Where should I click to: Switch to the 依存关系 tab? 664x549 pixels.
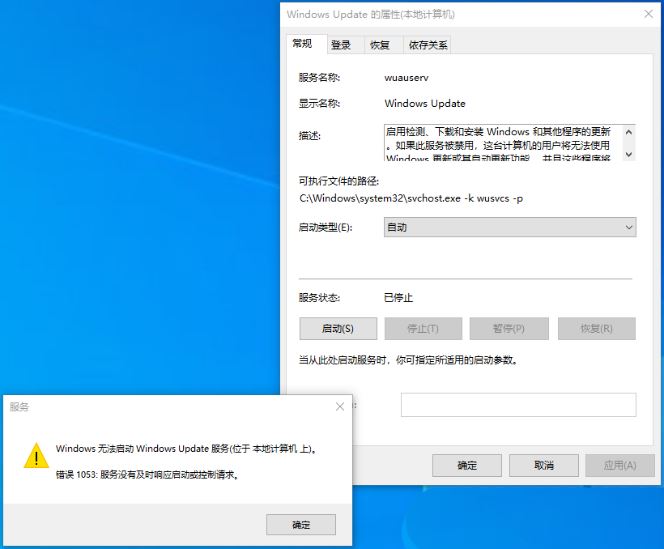click(427, 45)
